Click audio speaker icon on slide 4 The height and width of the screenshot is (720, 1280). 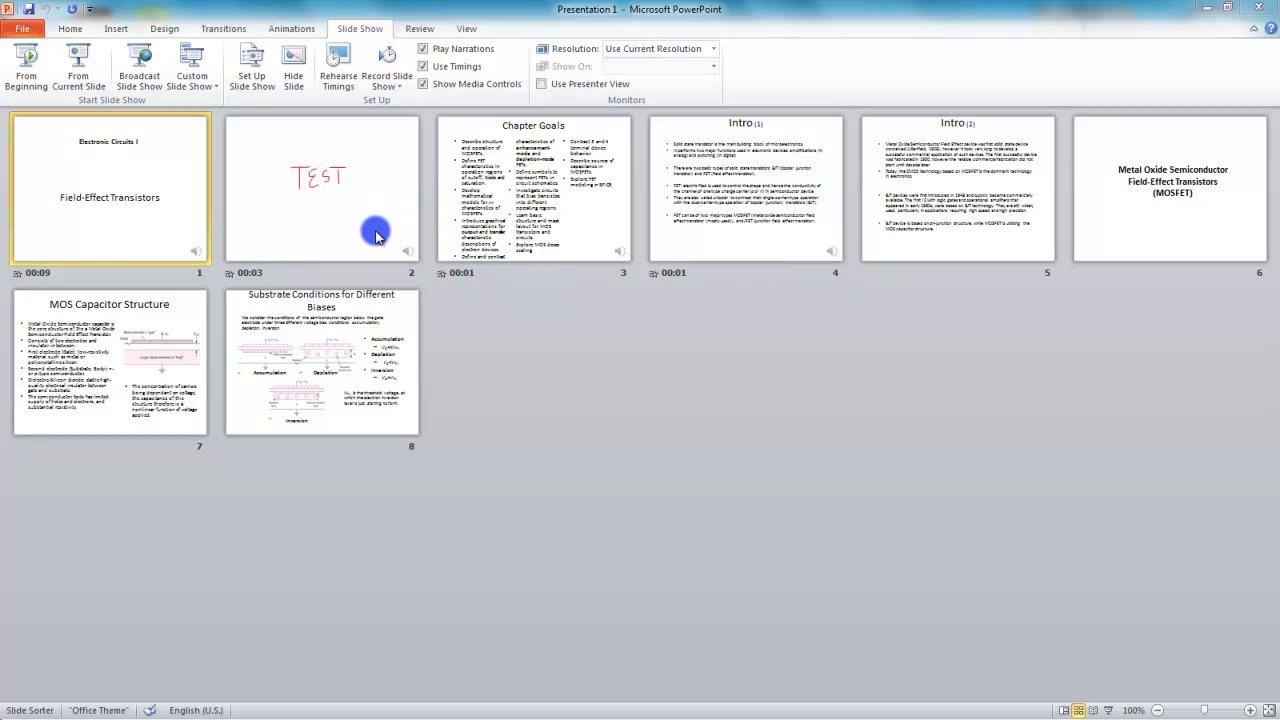click(832, 251)
